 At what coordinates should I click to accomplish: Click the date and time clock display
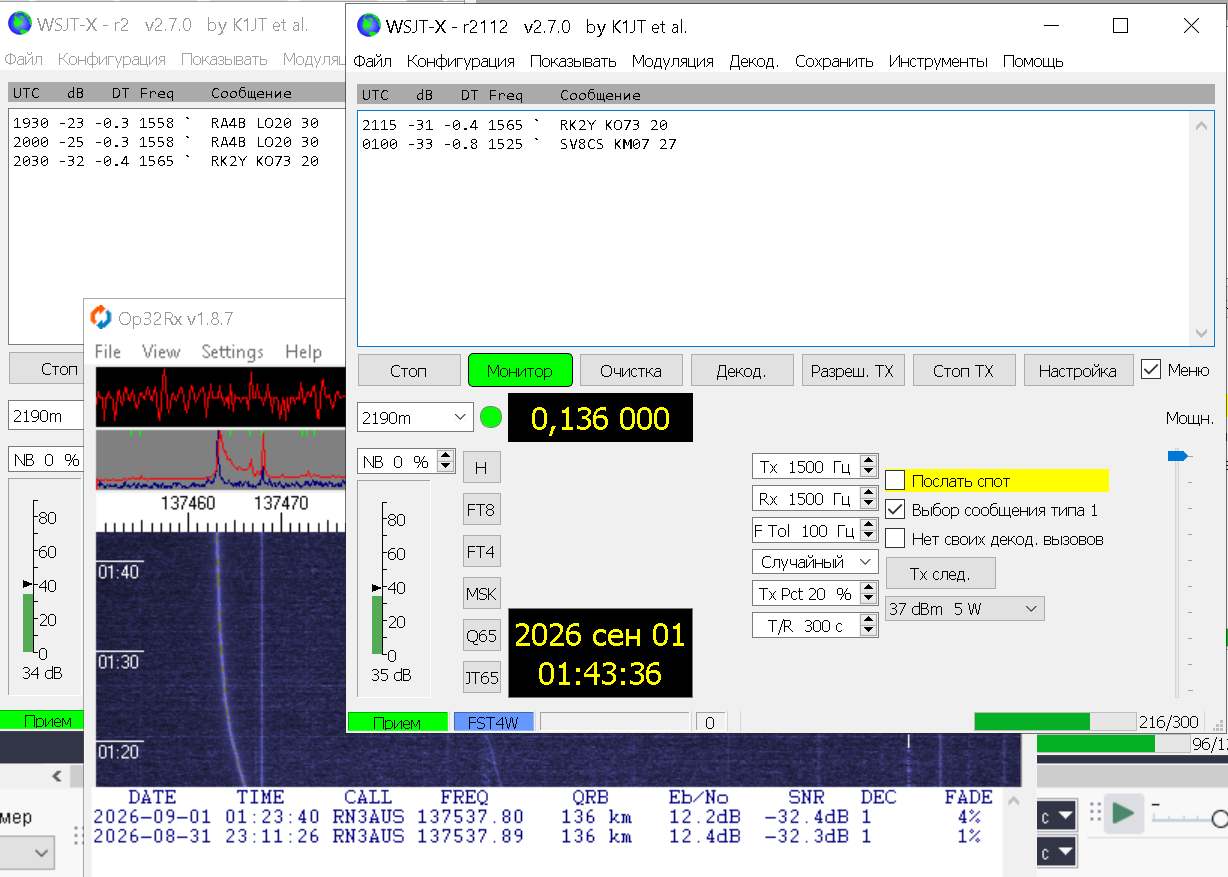point(600,653)
